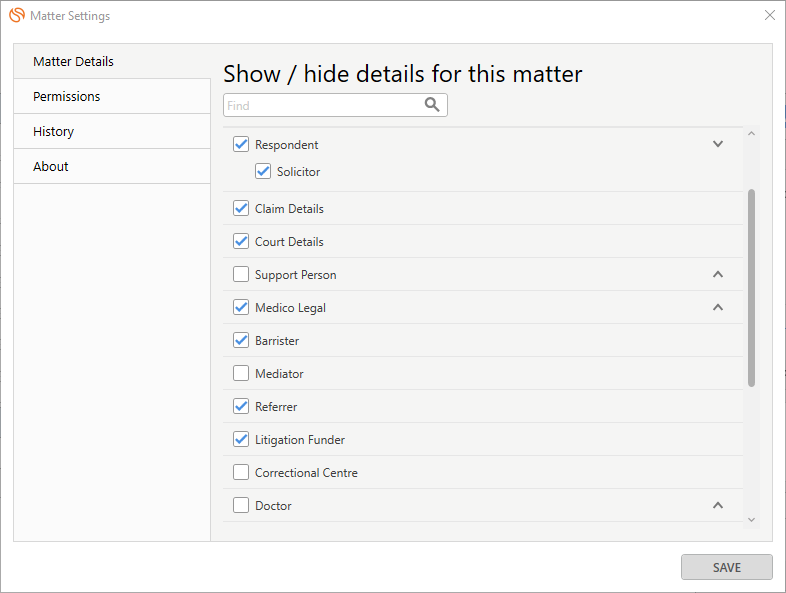Viewport: 786px width, 593px height.
Task: Open the About tab
Action: click(x=51, y=166)
